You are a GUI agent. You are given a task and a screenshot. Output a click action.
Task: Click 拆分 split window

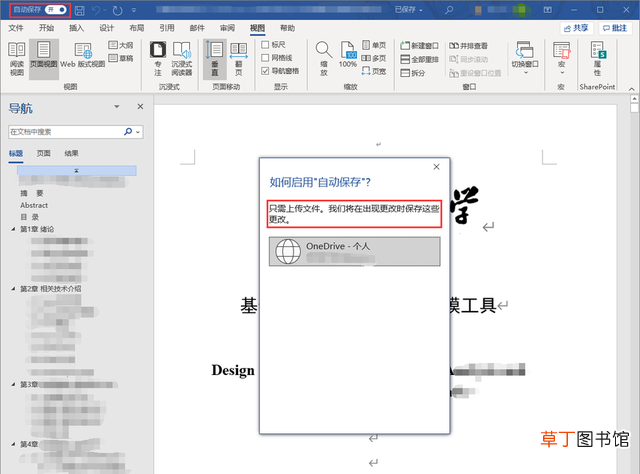tap(413, 73)
